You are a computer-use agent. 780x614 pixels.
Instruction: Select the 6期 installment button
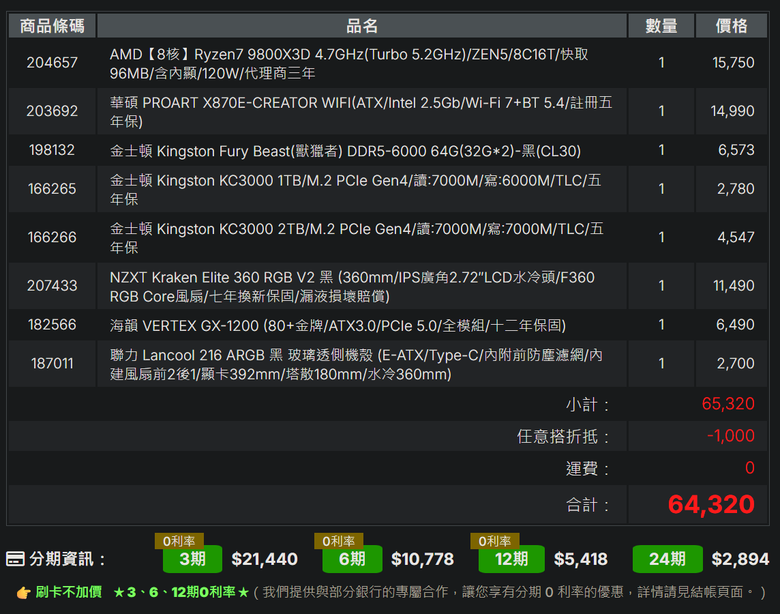click(352, 559)
